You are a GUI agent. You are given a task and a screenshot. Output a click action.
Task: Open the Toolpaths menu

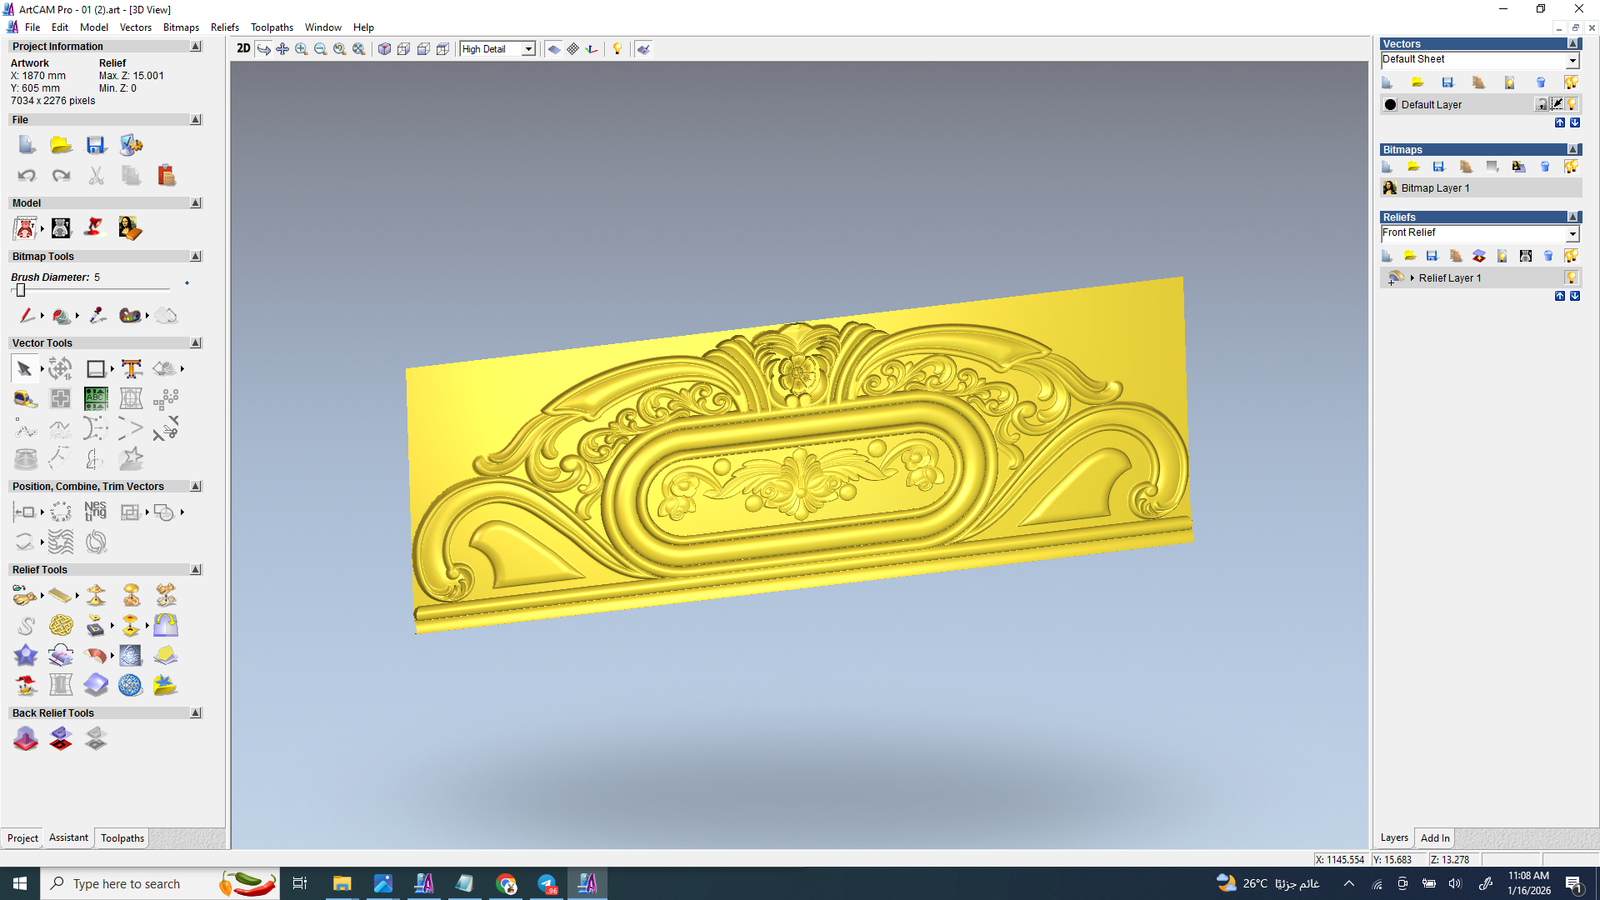pyautogui.click(x=272, y=27)
